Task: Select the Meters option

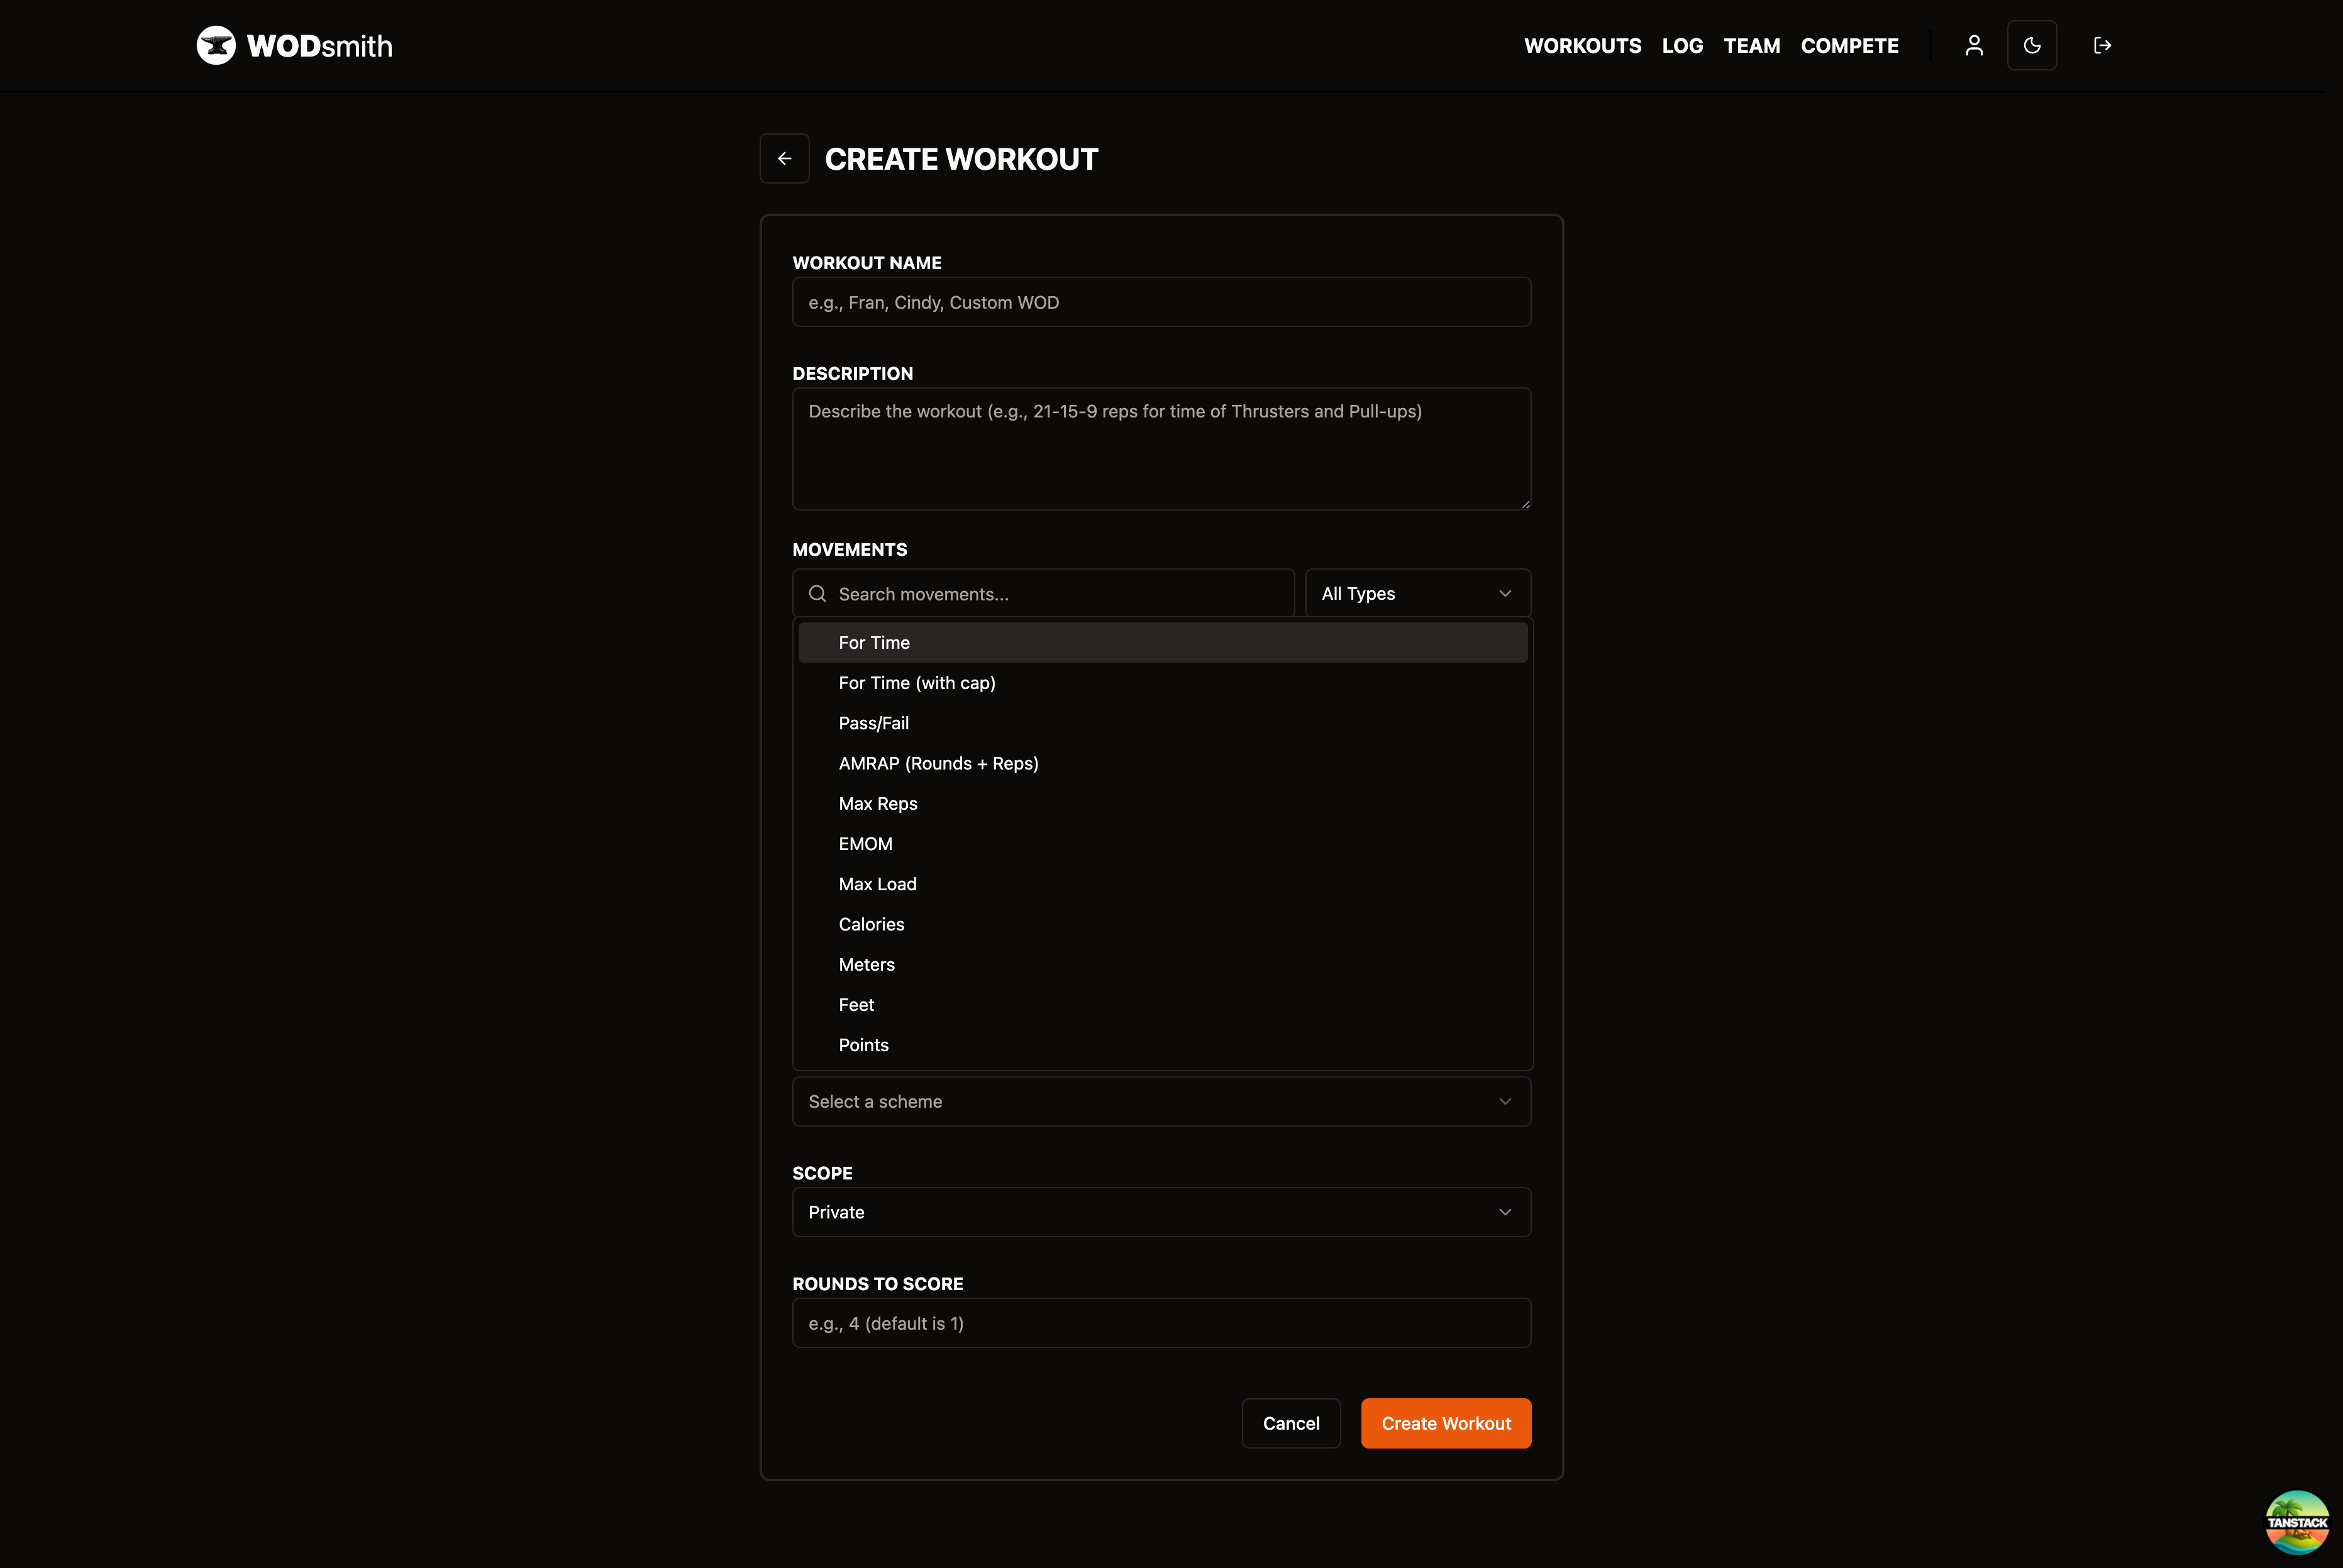Action: [x=1163, y=965]
